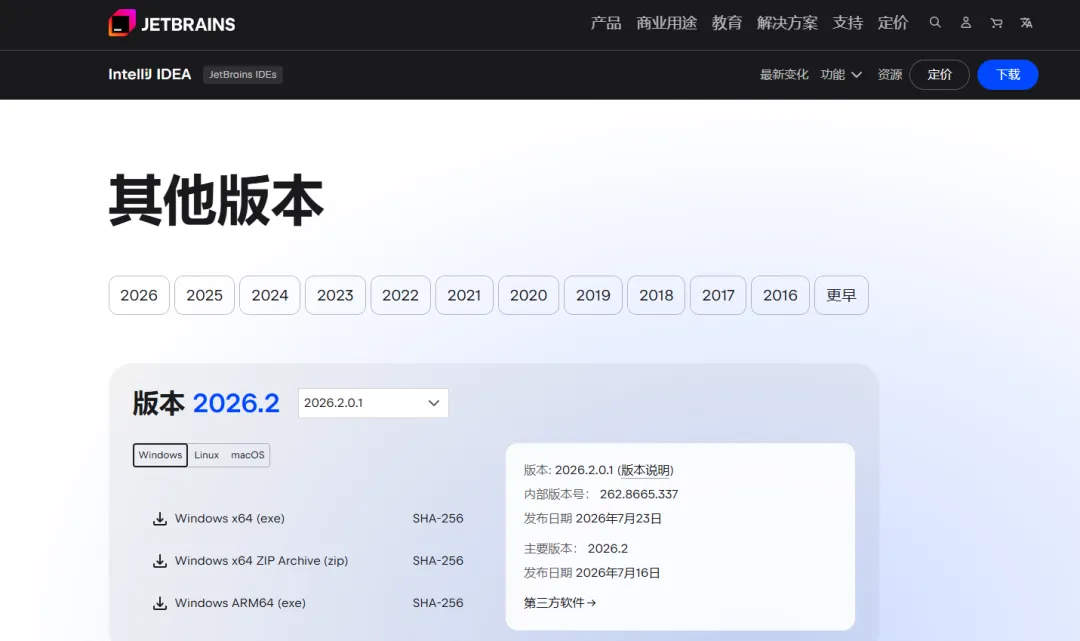Screen dimensions: 1080x641
Task: Open the 商业用途 menu
Action: (666, 23)
